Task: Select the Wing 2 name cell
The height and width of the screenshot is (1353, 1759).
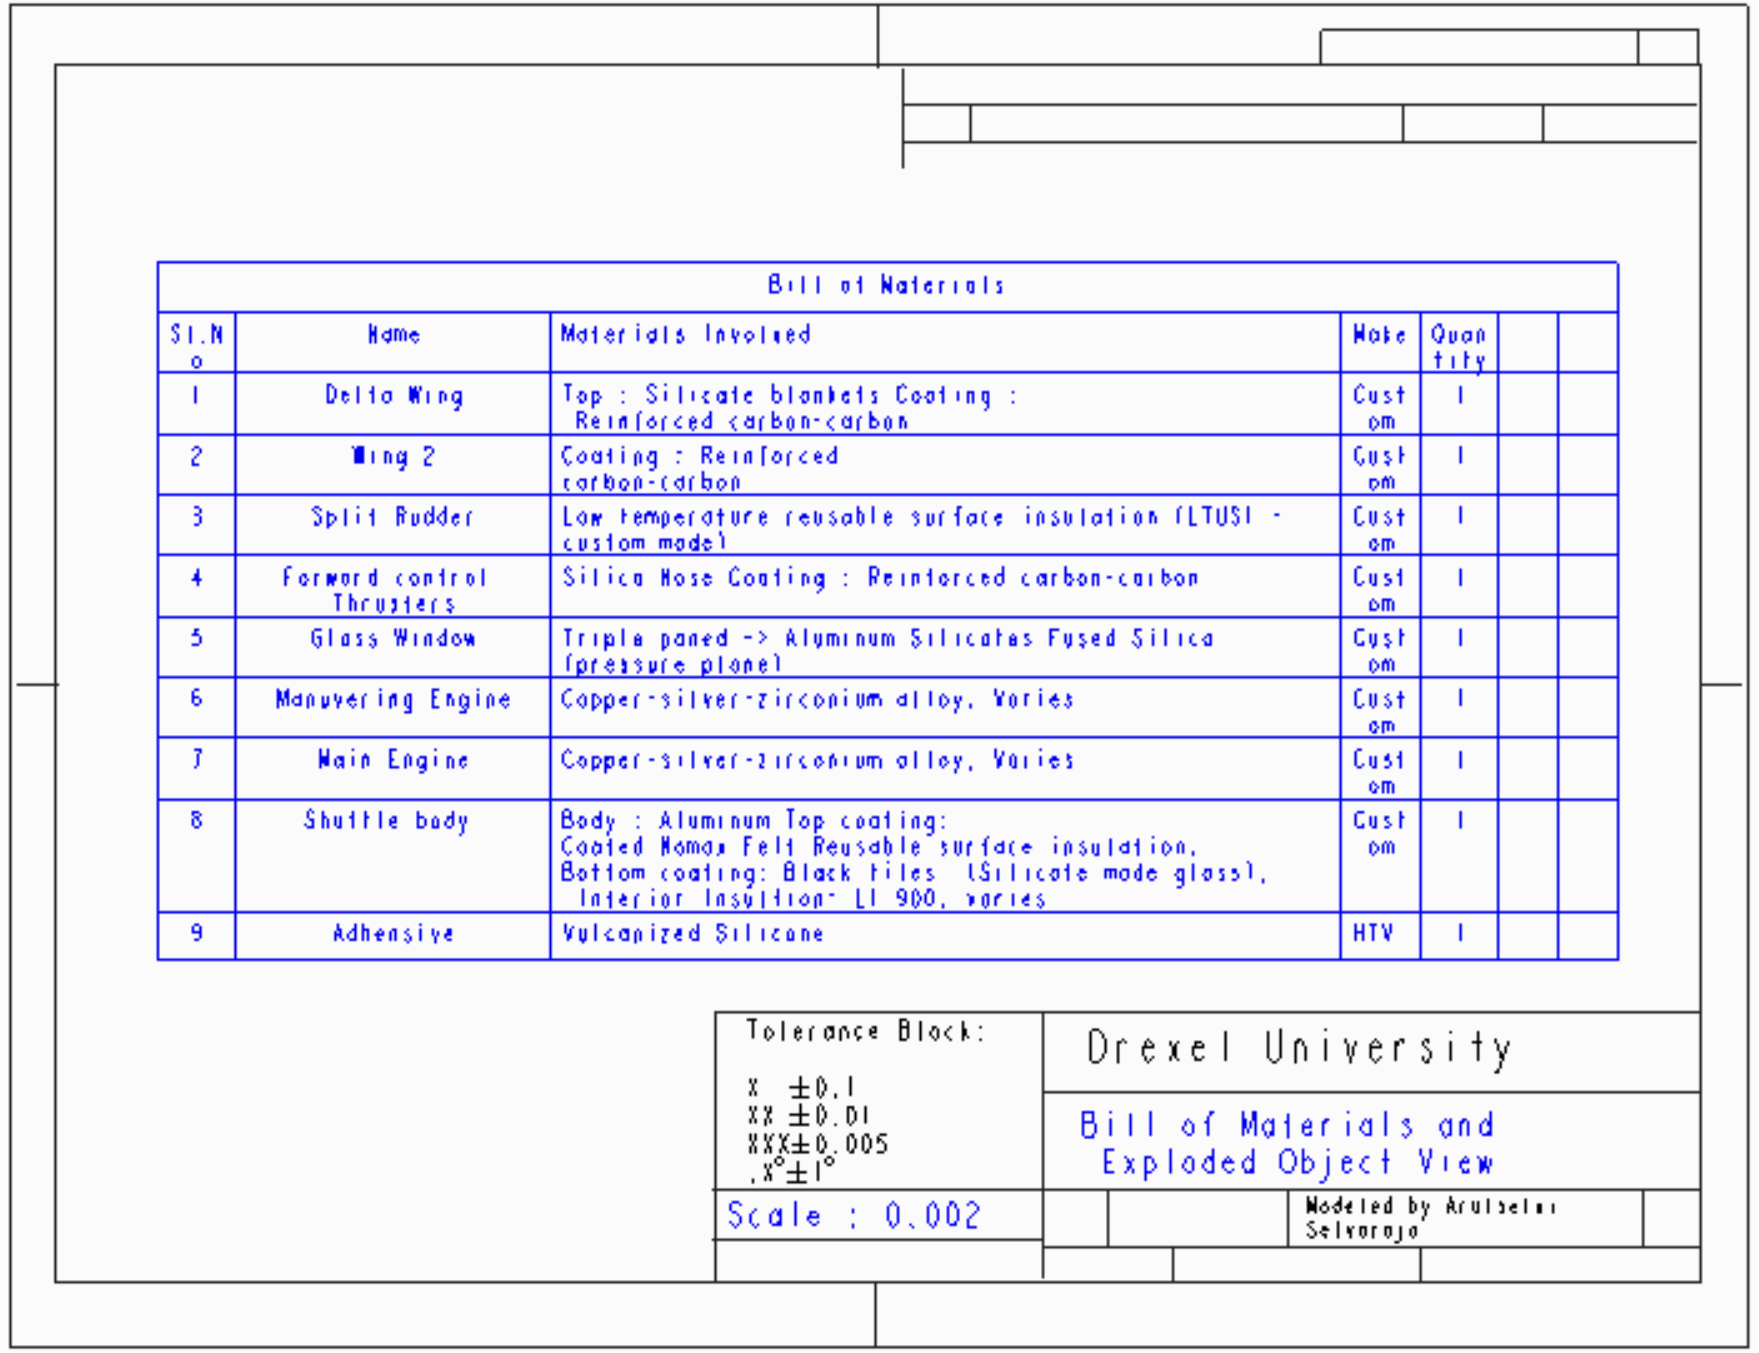Action: [394, 457]
